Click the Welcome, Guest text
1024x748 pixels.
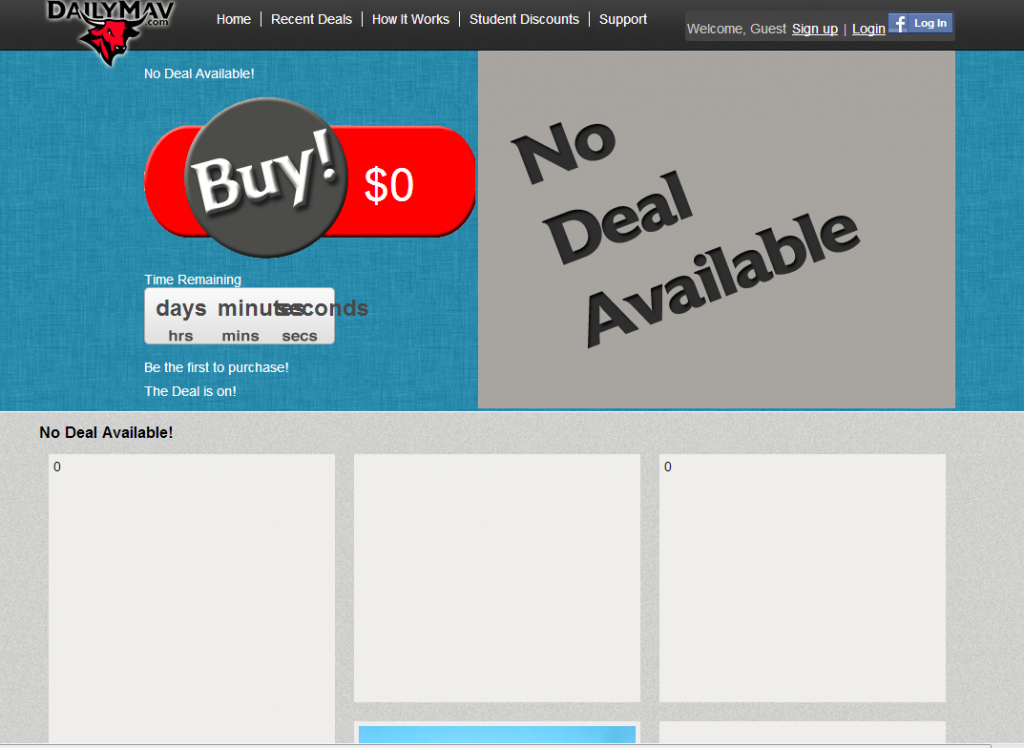736,29
